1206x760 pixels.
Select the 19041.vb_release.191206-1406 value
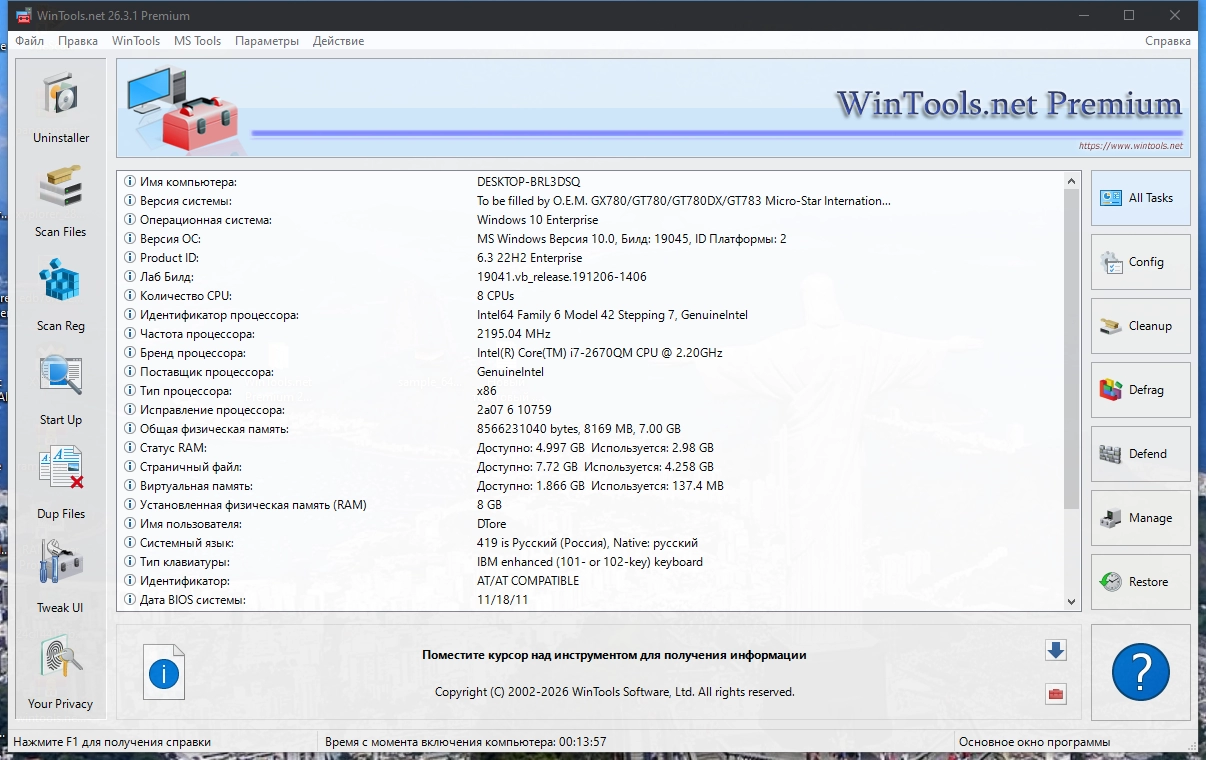click(x=561, y=277)
